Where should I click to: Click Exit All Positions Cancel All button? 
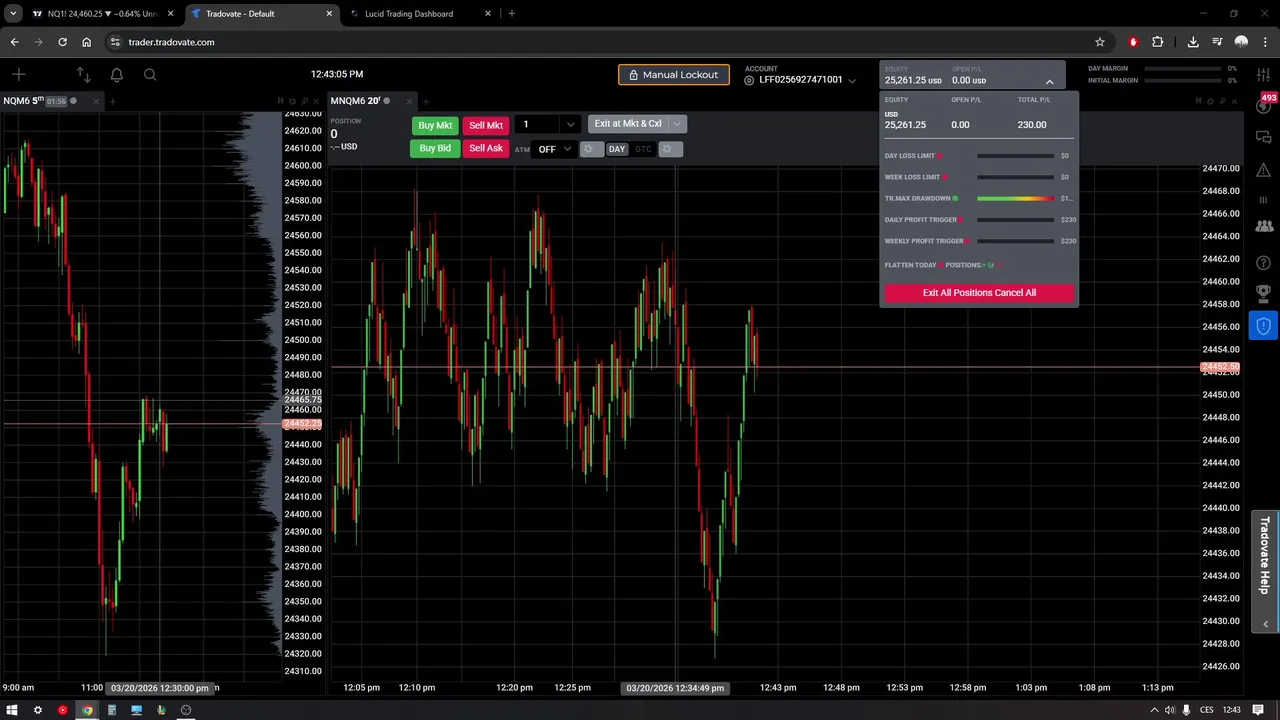coord(979,293)
